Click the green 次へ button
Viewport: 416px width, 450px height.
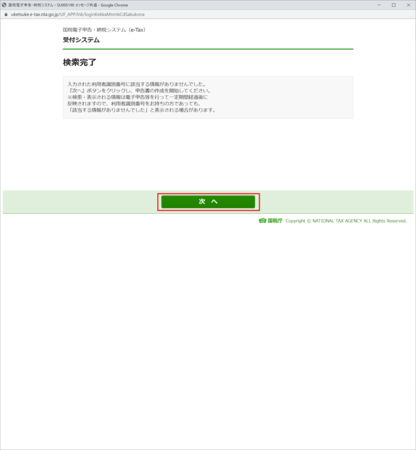(x=208, y=202)
